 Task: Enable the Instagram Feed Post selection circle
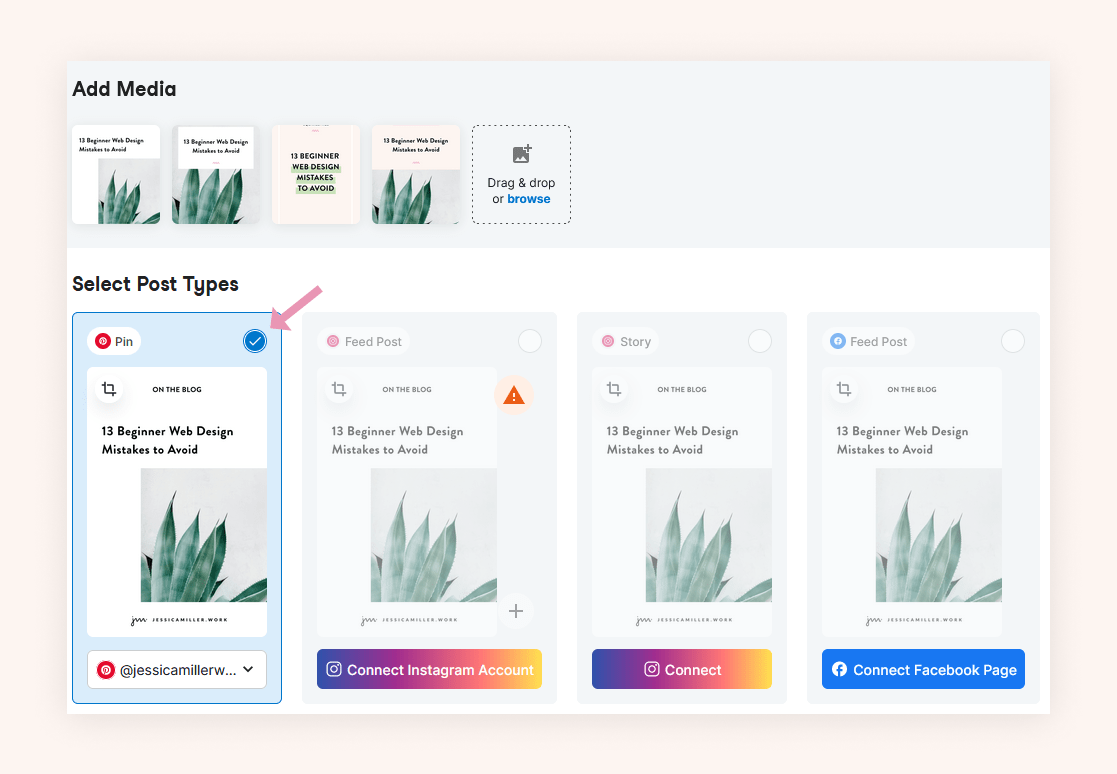530,341
